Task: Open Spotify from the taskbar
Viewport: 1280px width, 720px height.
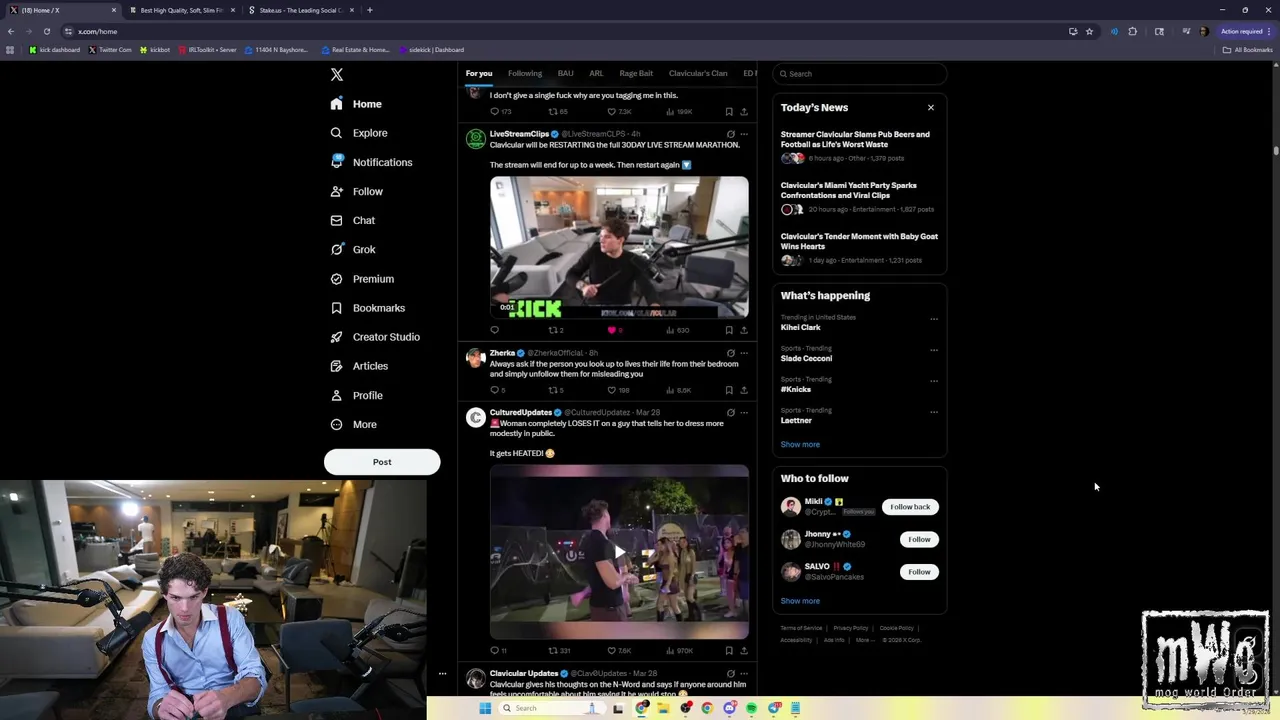Action: pyautogui.click(x=751, y=708)
